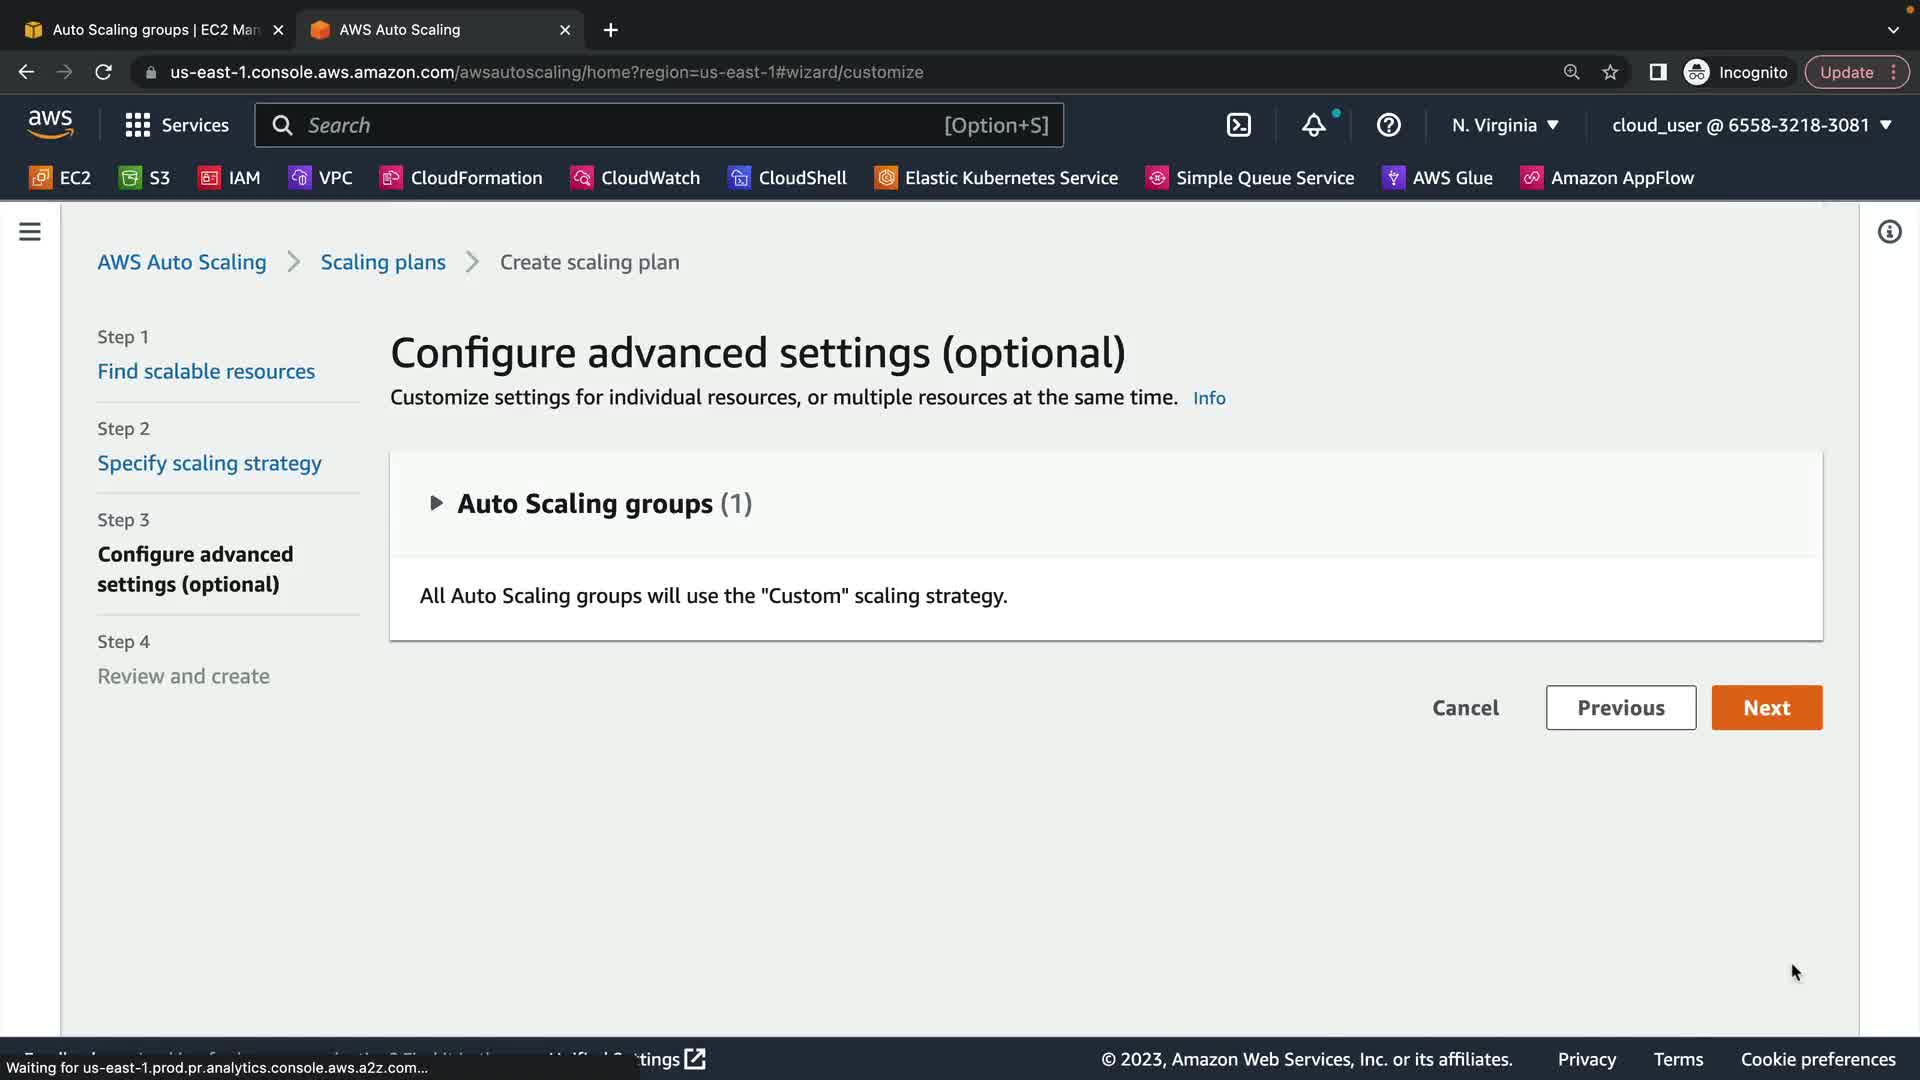This screenshot has height=1080, width=1920.
Task: Open the CloudShell terminal icon in header
Action: click(1238, 125)
